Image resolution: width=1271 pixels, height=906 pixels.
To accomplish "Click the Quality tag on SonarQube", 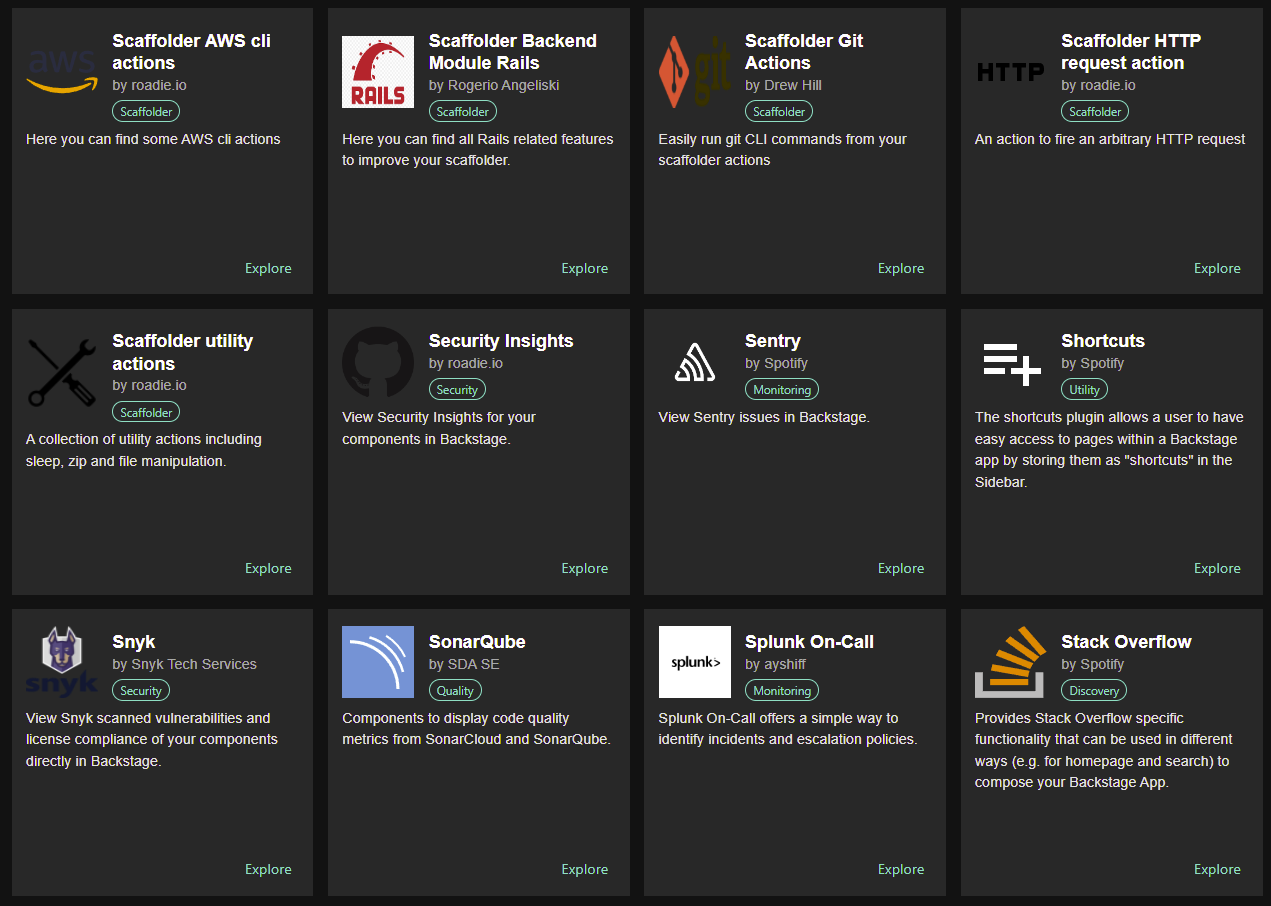I will 455,691.
